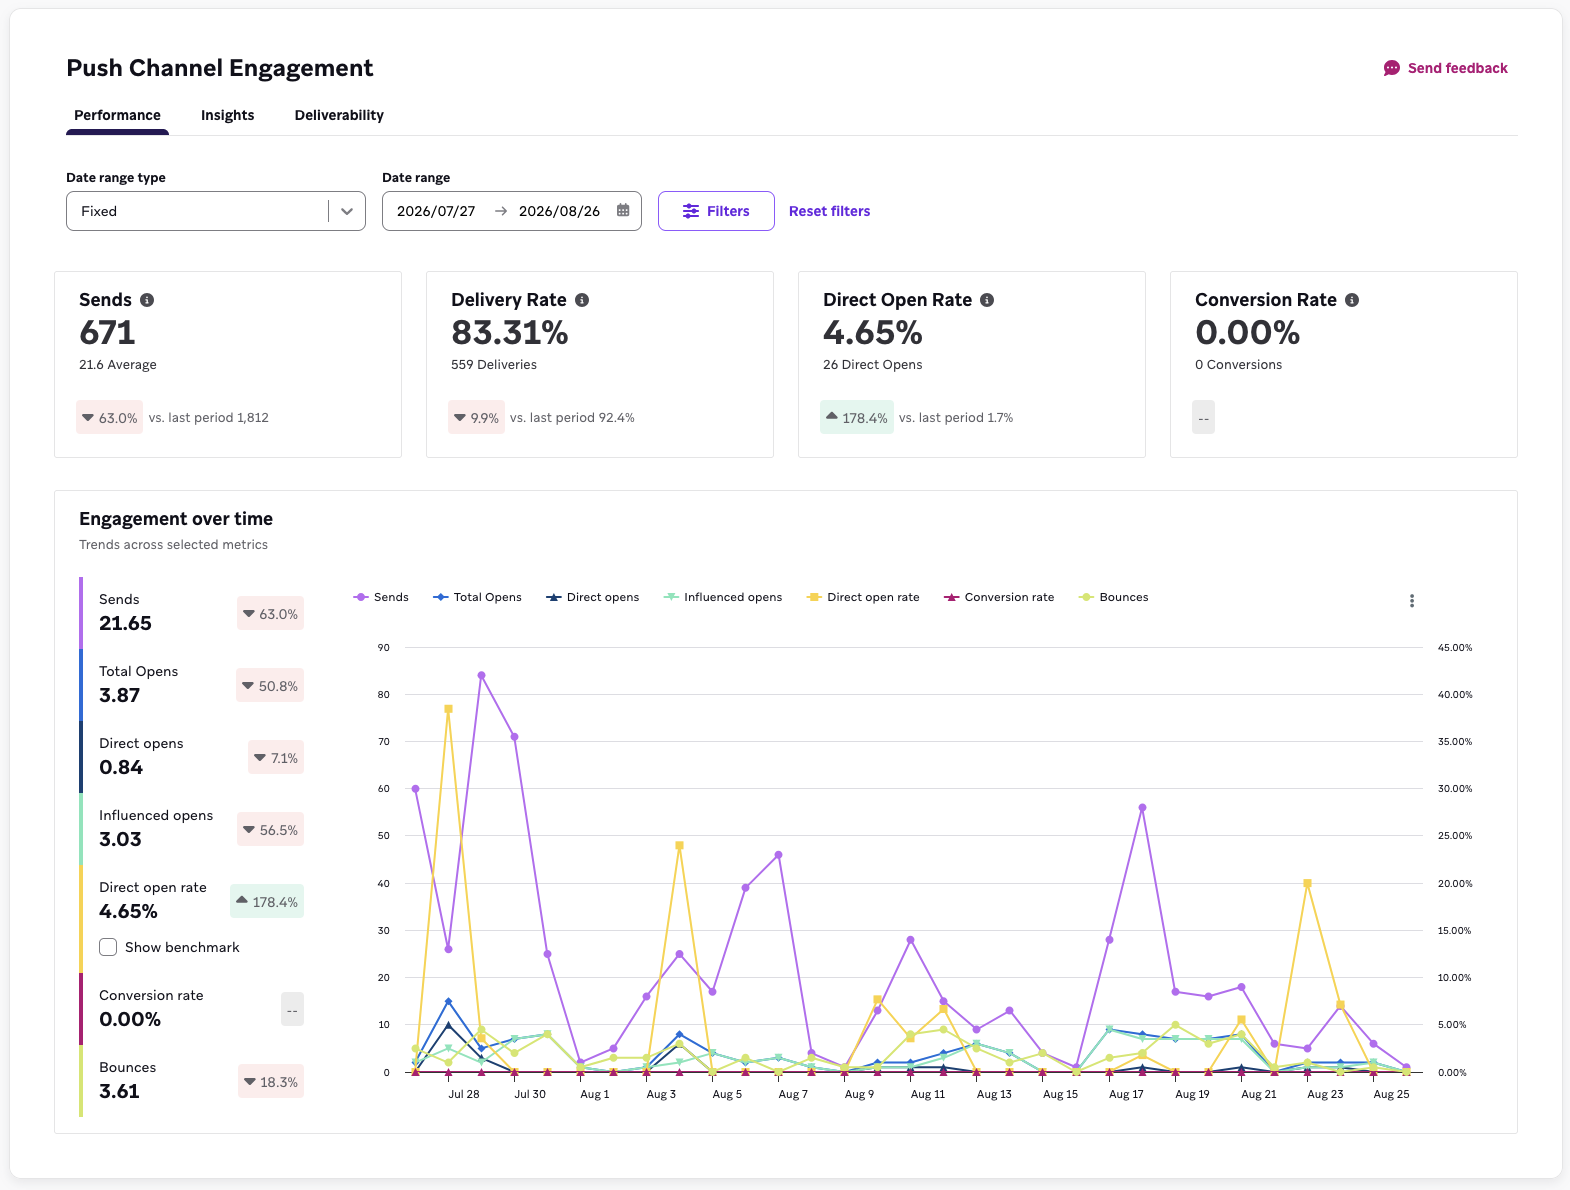Switch to the Insights tab
The height and width of the screenshot is (1190, 1570).
point(227,115)
